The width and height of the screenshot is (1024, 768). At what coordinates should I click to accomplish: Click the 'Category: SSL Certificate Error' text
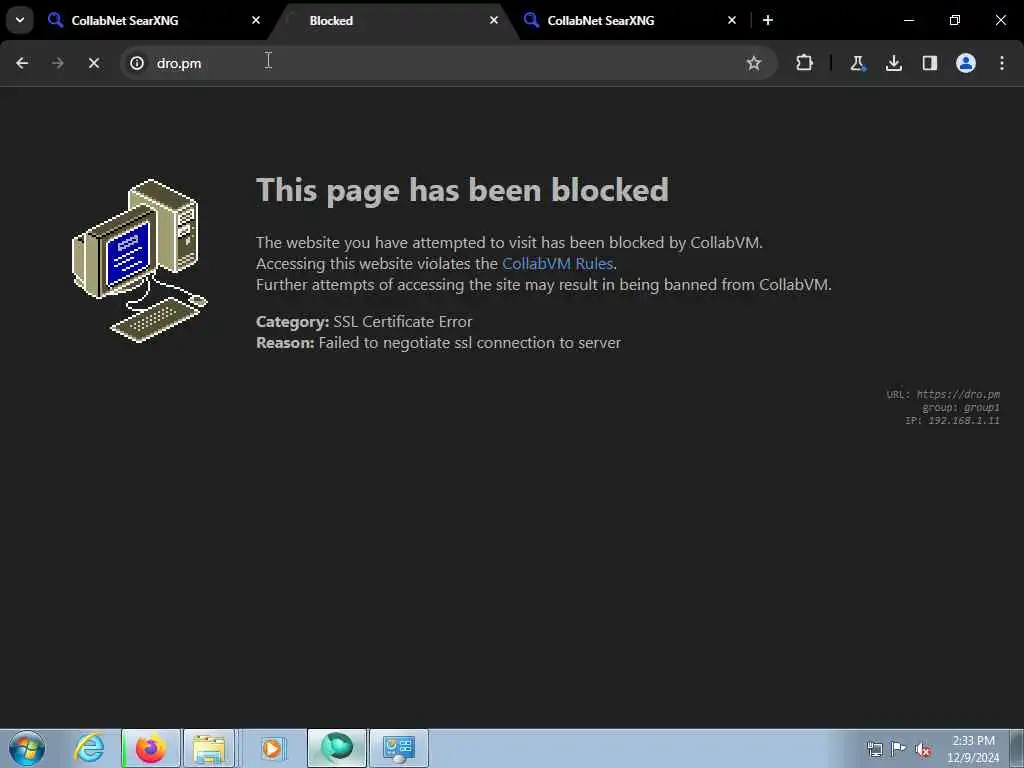tap(364, 321)
